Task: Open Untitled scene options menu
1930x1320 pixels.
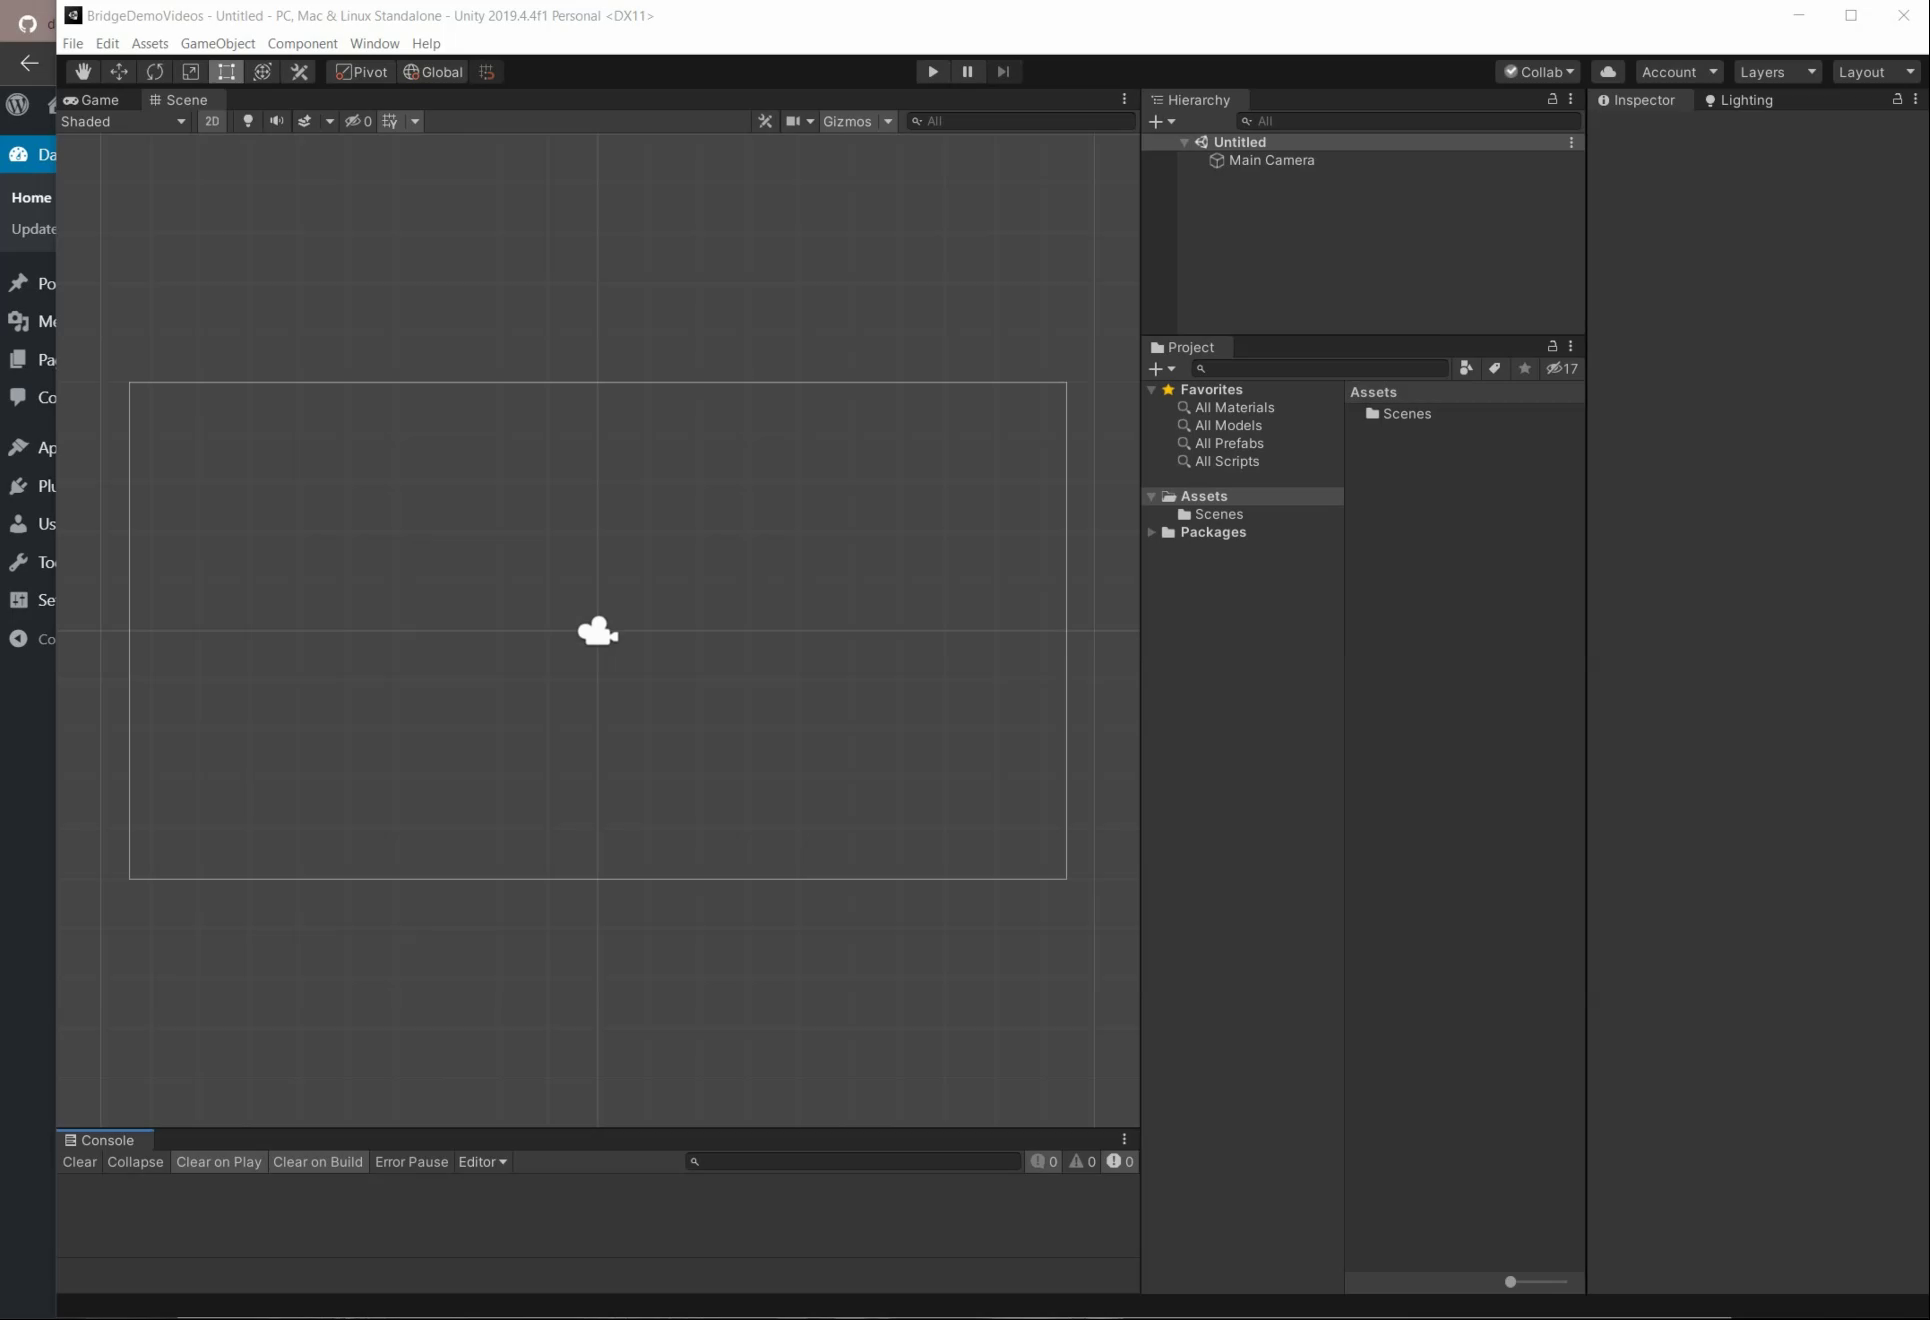Action: click(1571, 143)
